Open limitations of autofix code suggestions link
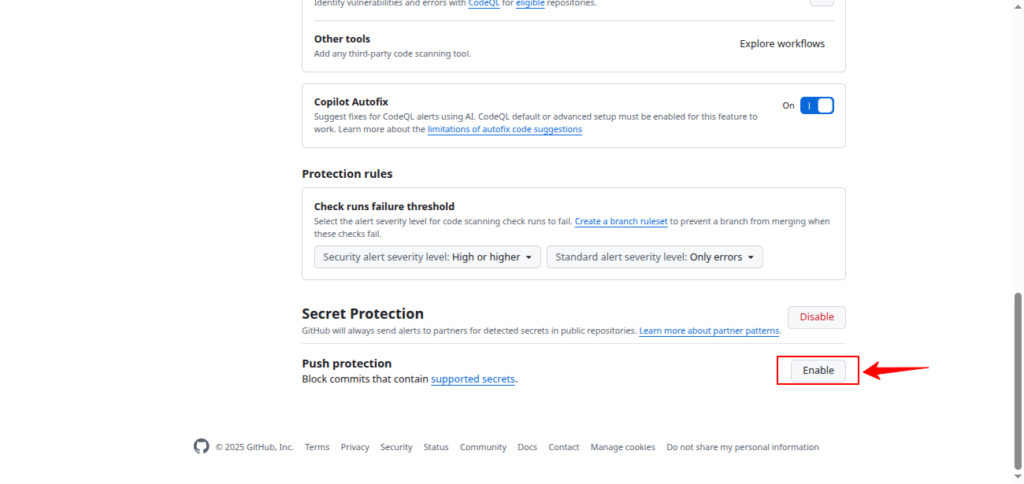This screenshot has height=484, width=1024. 504,129
